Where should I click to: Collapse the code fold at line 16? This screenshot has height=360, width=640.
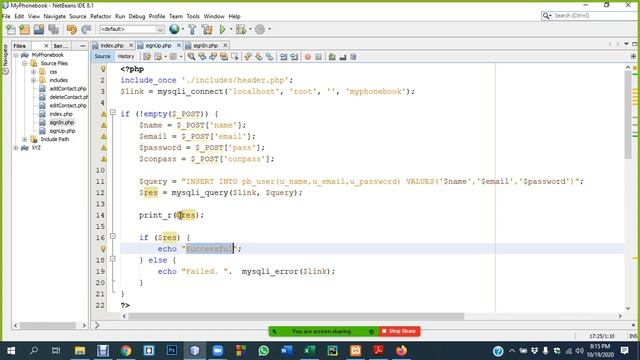point(113,236)
